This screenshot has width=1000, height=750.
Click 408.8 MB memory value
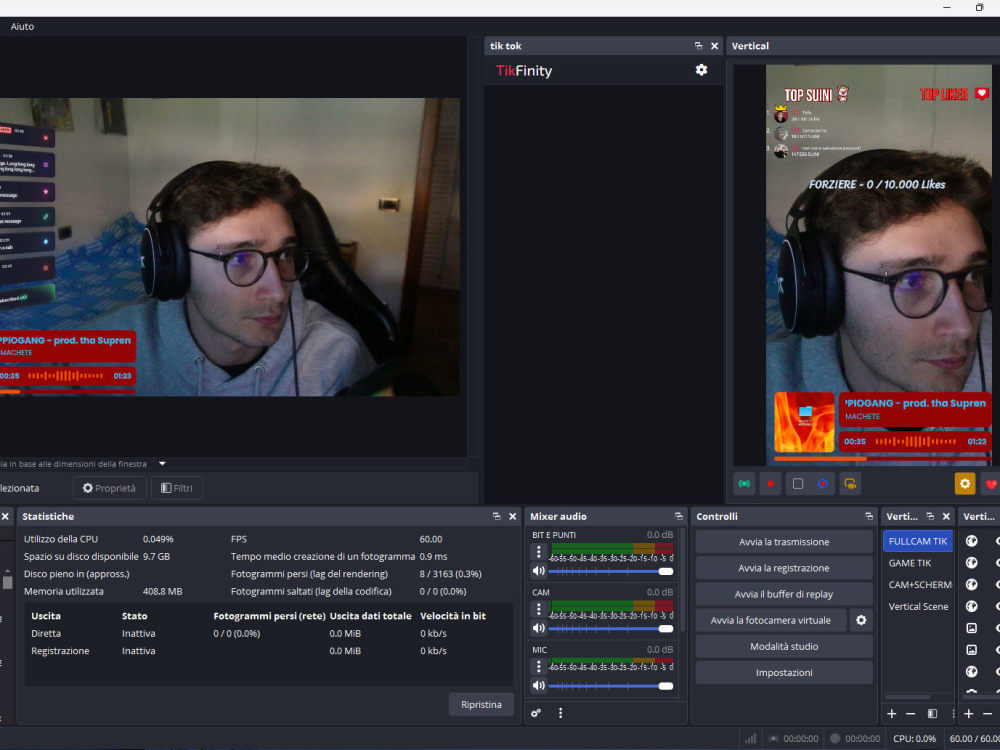163,592
